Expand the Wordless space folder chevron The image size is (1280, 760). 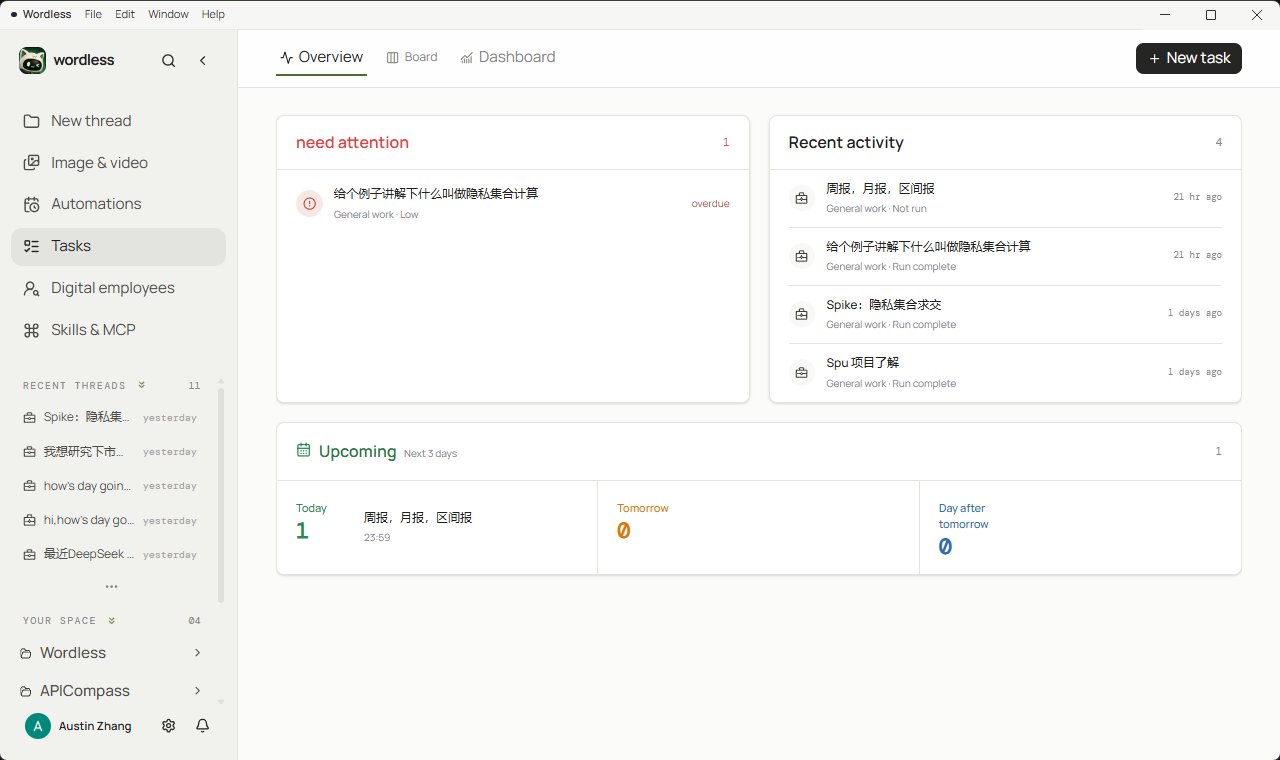click(197, 653)
